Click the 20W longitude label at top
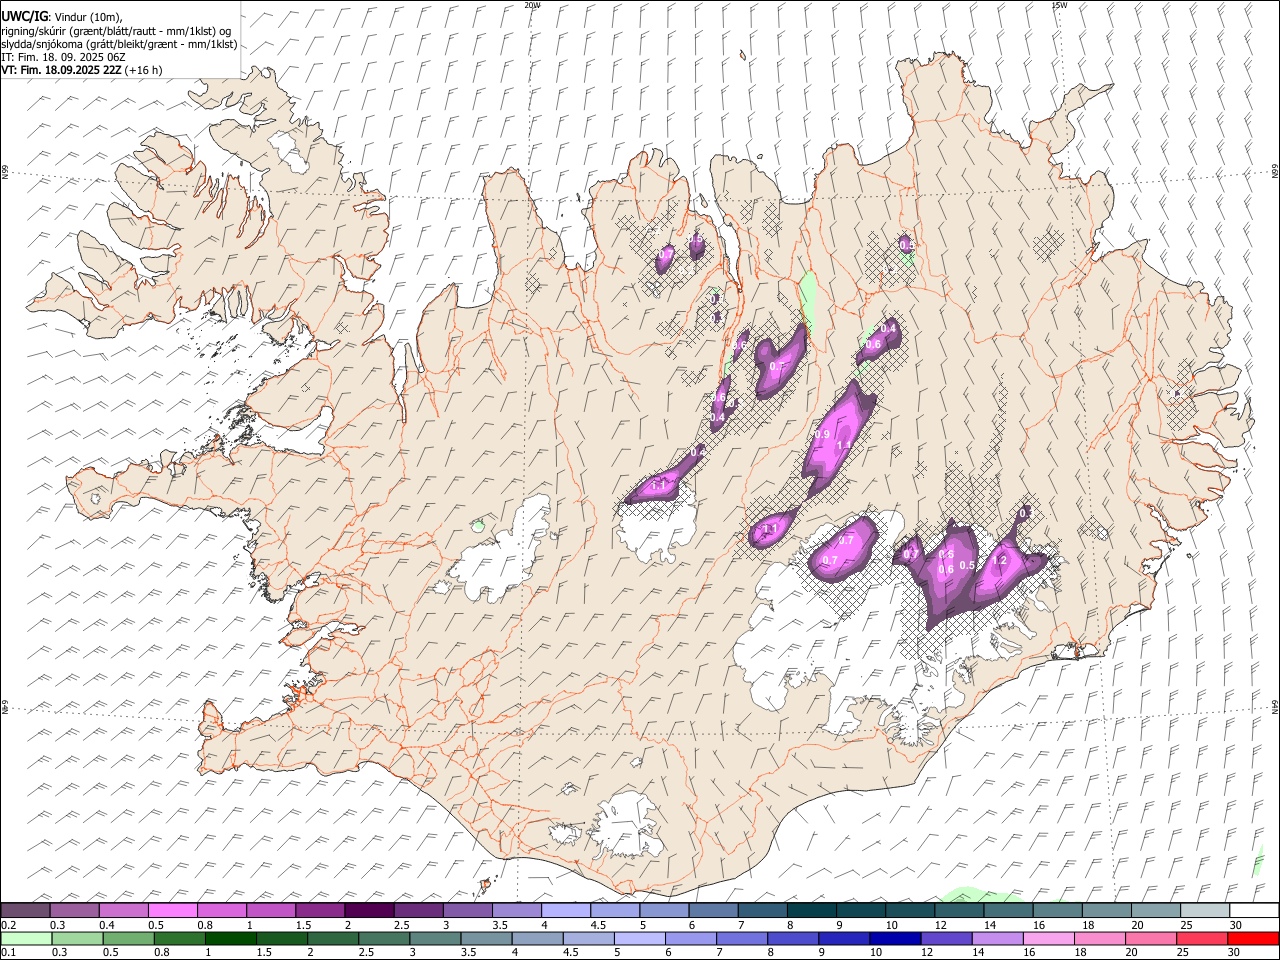The height and width of the screenshot is (960, 1280). (533, 5)
